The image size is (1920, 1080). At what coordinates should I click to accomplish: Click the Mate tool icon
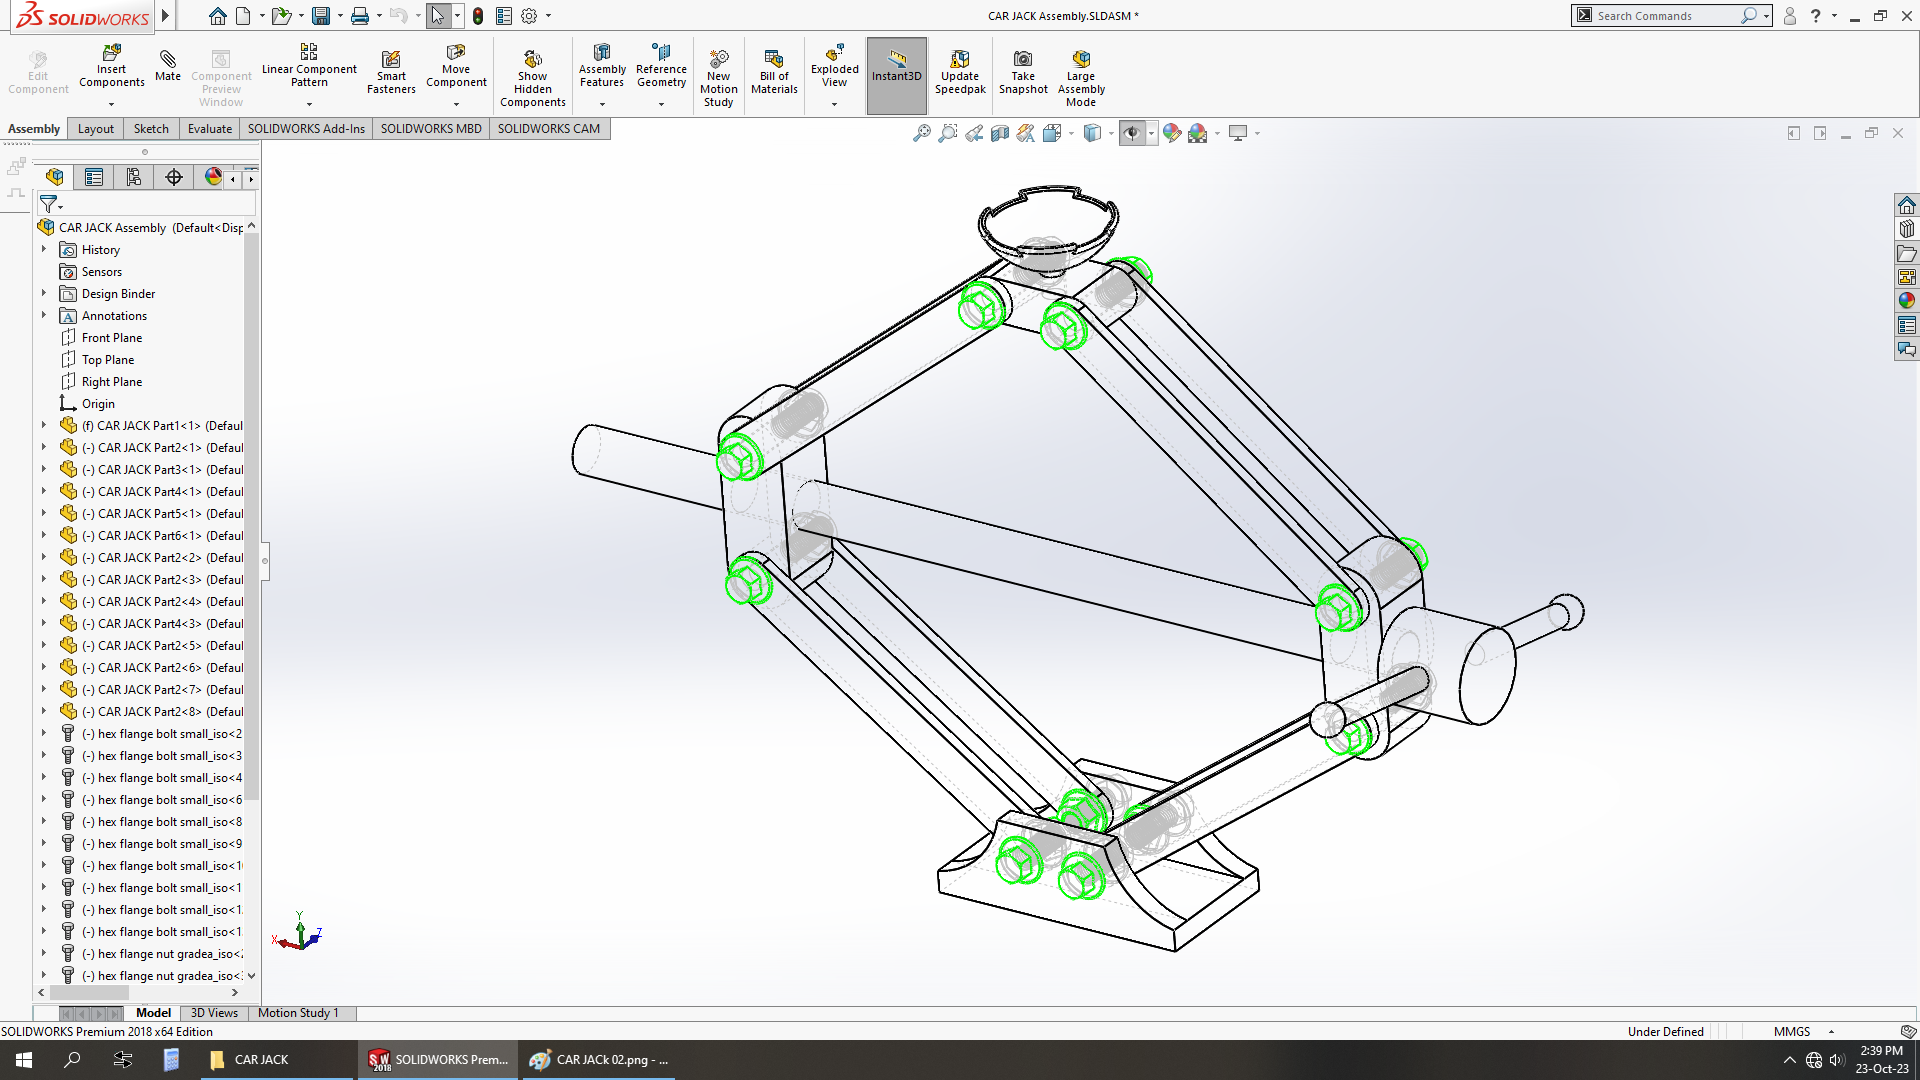point(168,60)
